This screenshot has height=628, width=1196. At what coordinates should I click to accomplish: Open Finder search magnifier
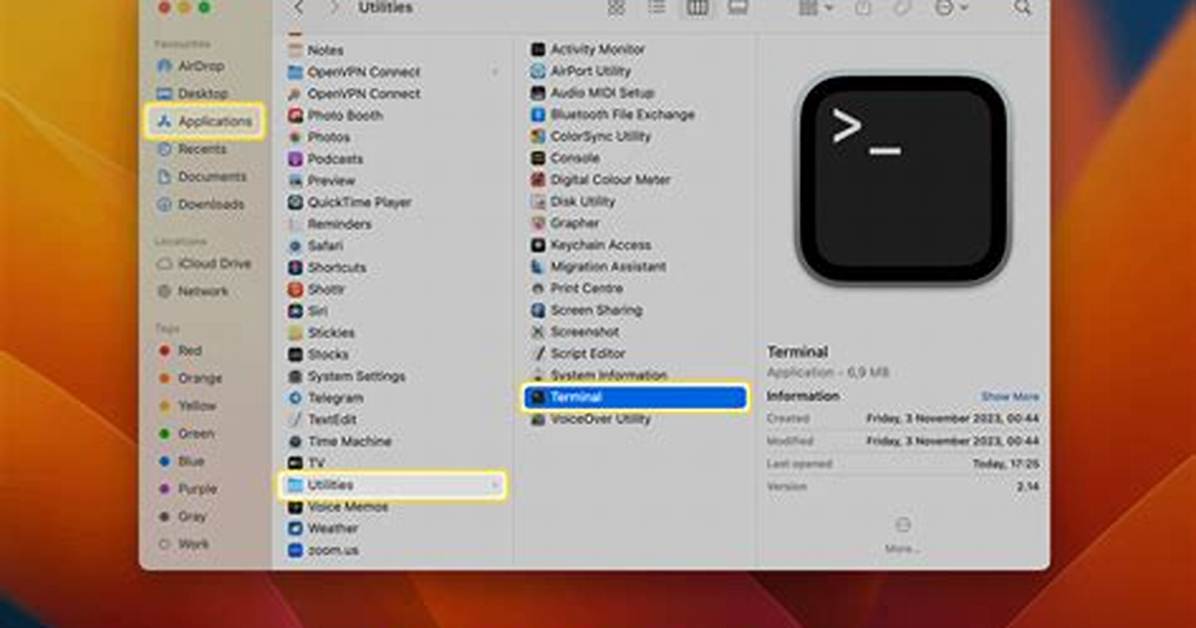[x=1022, y=8]
